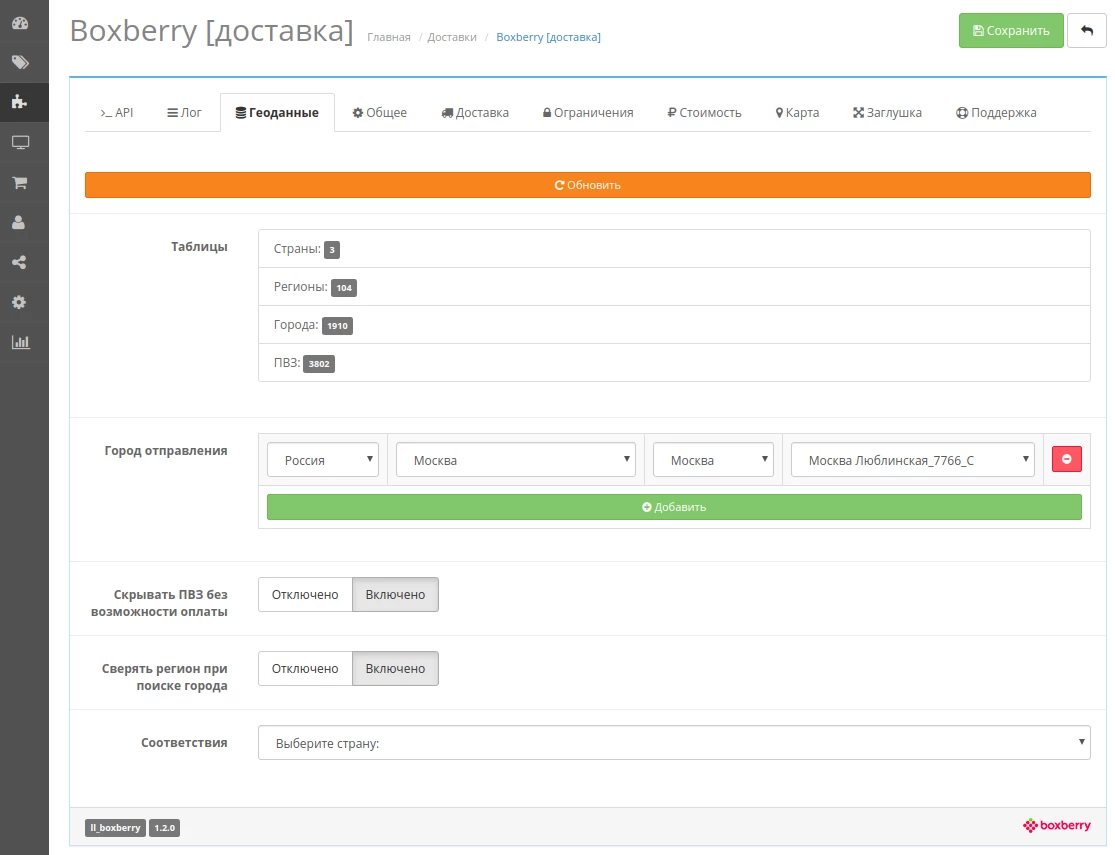Screen dimensions: 1115x855
Task: Click the Boxberry [доставка] page heading
Action: tap(211, 31)
